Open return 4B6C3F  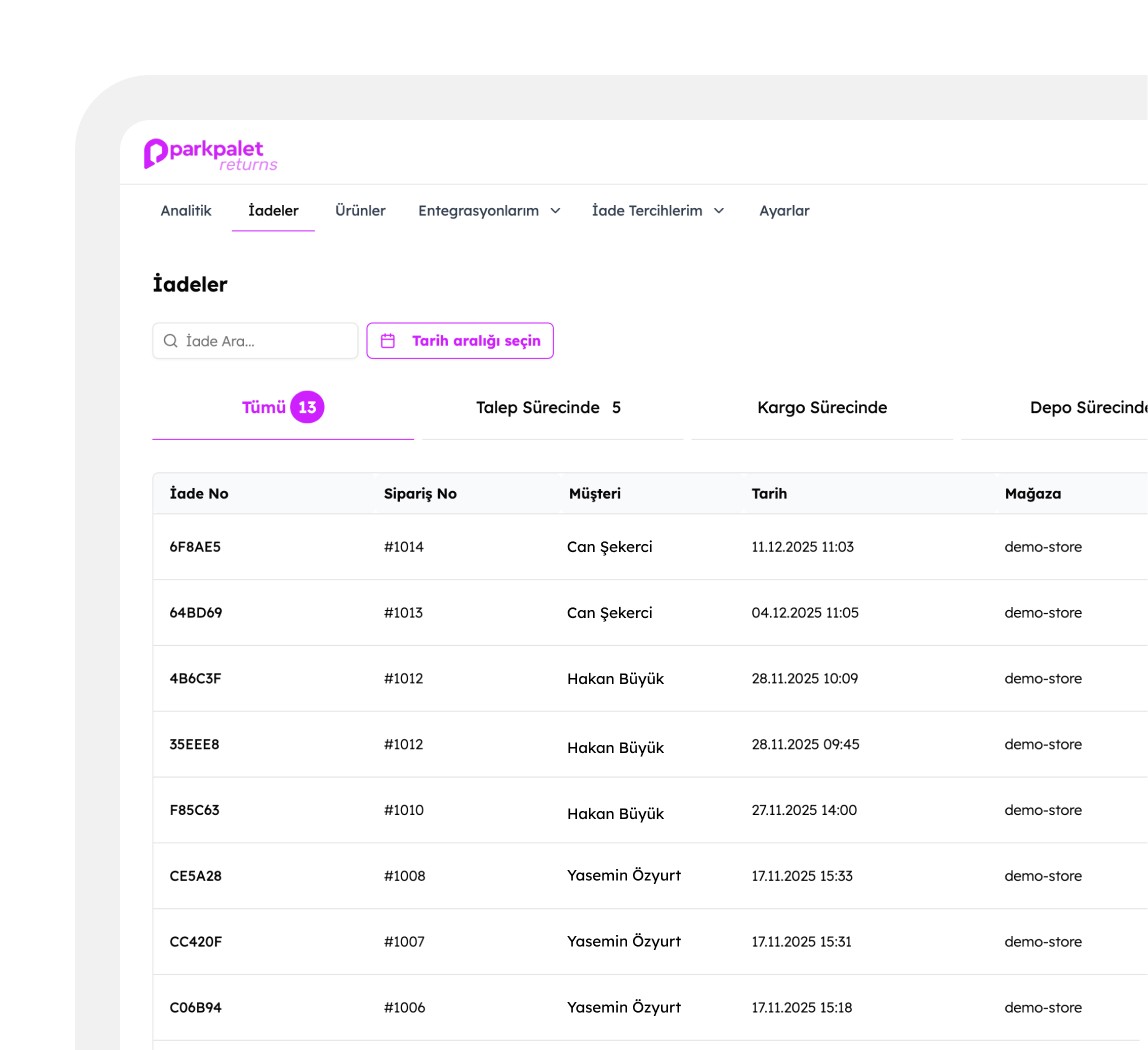195,679
